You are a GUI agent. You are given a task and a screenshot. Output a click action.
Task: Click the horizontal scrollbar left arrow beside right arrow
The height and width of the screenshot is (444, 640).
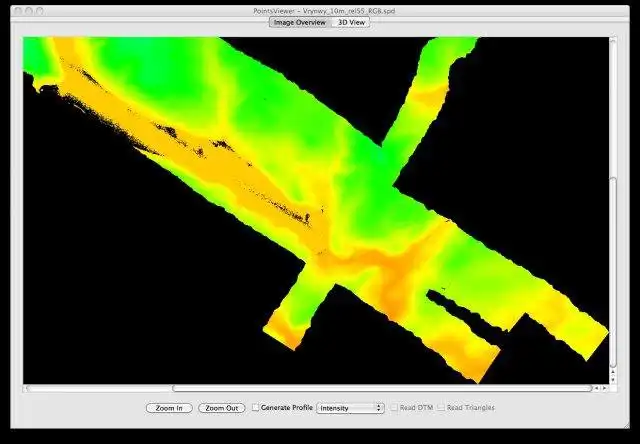pyautogui.click(x=597, y=388)
